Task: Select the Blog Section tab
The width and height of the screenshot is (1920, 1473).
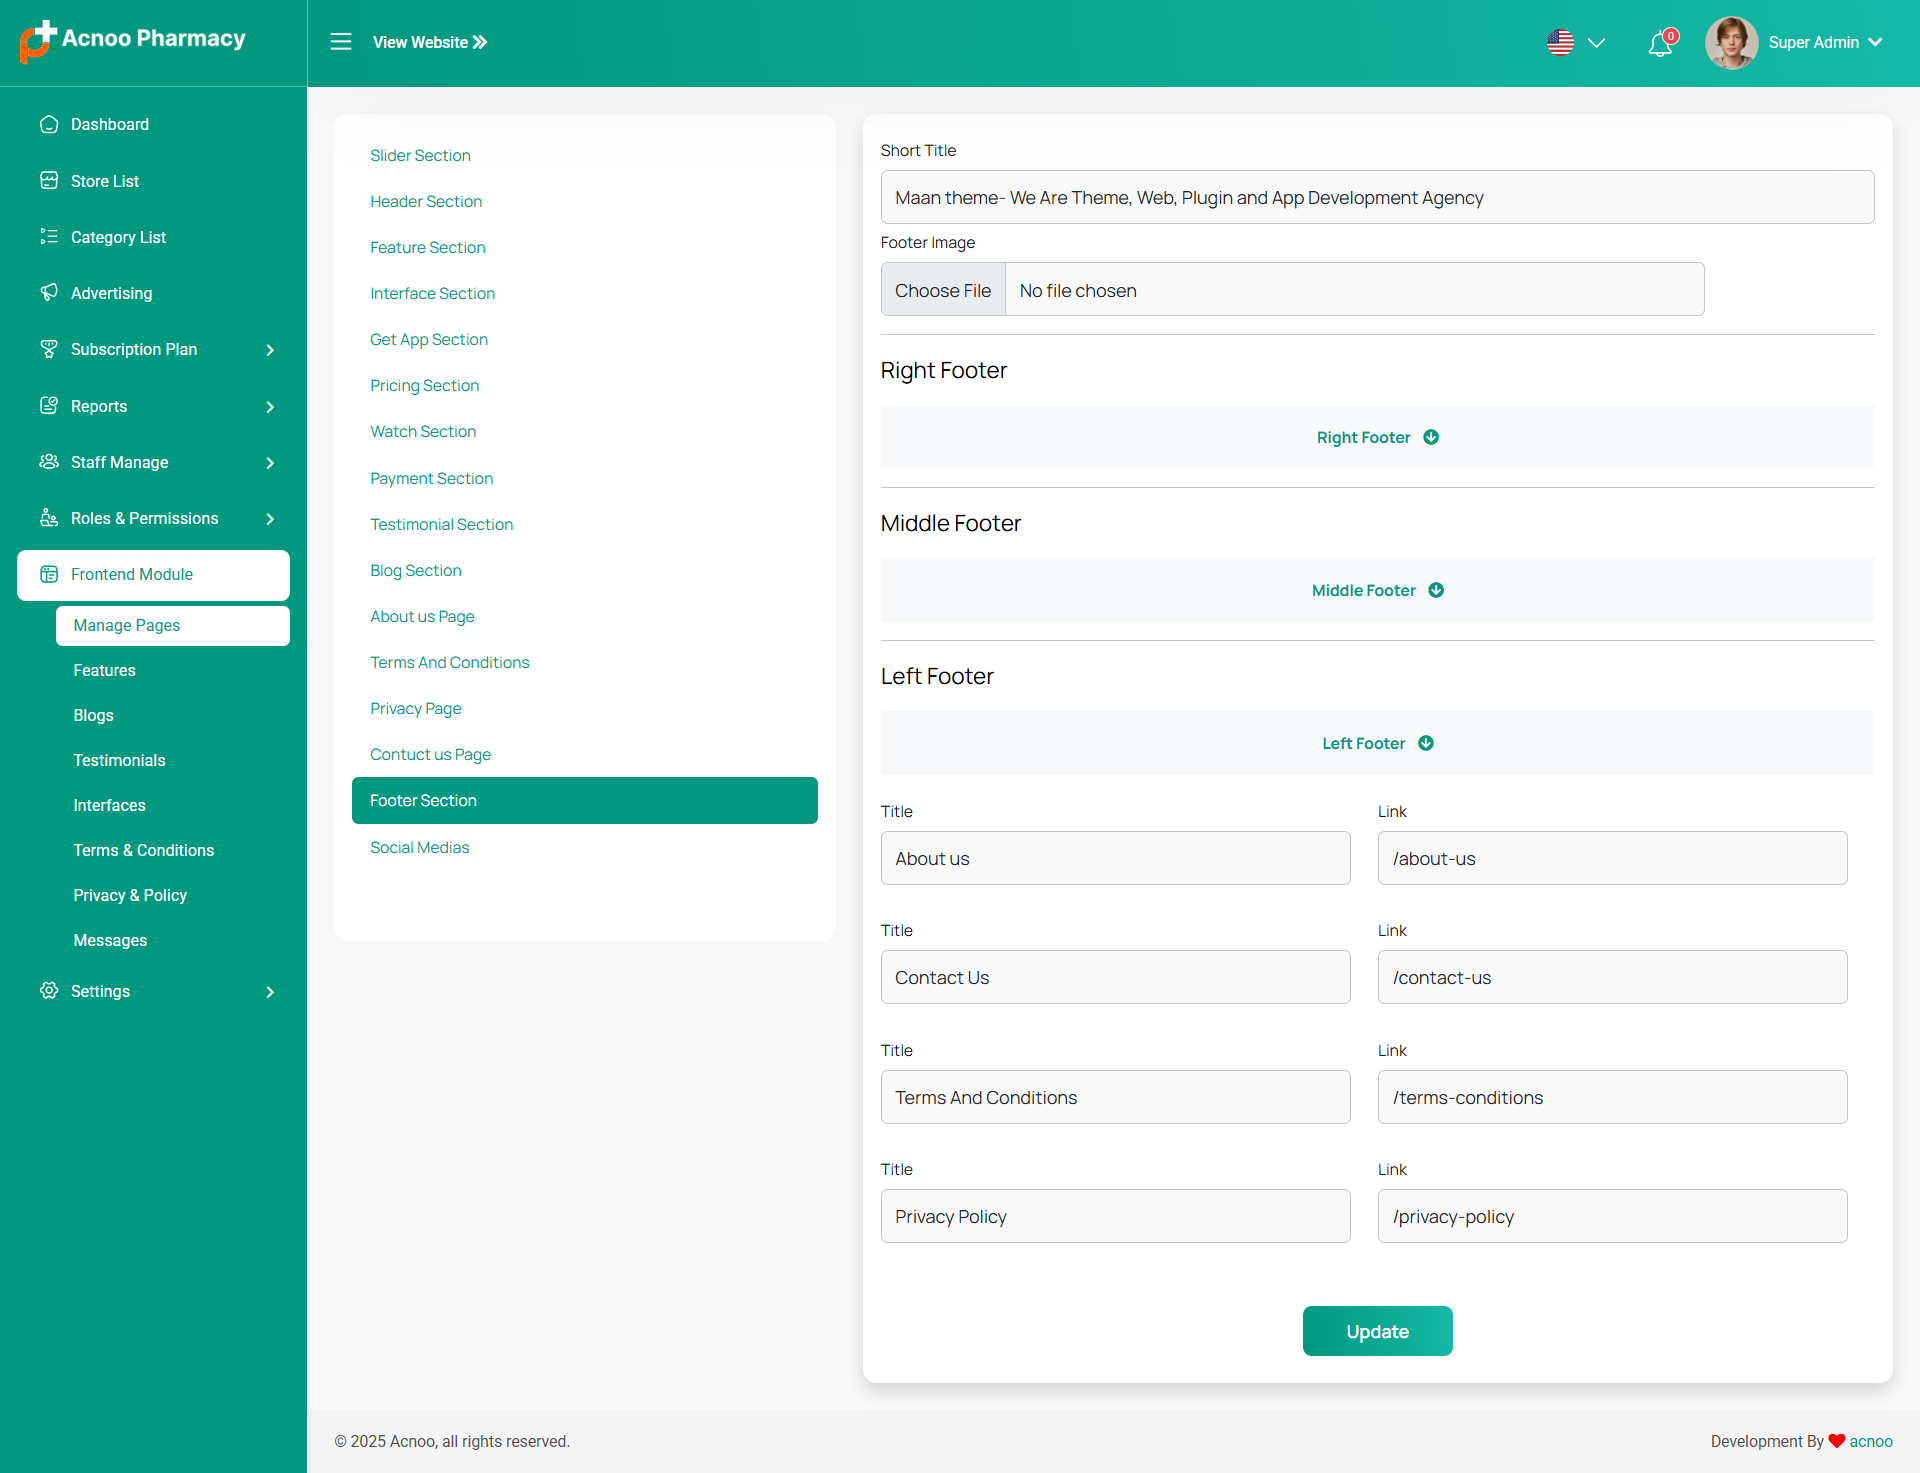Action: 415,570
